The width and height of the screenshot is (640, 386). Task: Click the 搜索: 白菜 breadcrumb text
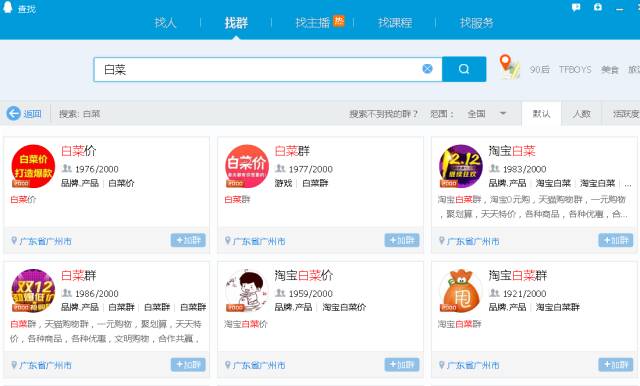[x=80, y=114]
